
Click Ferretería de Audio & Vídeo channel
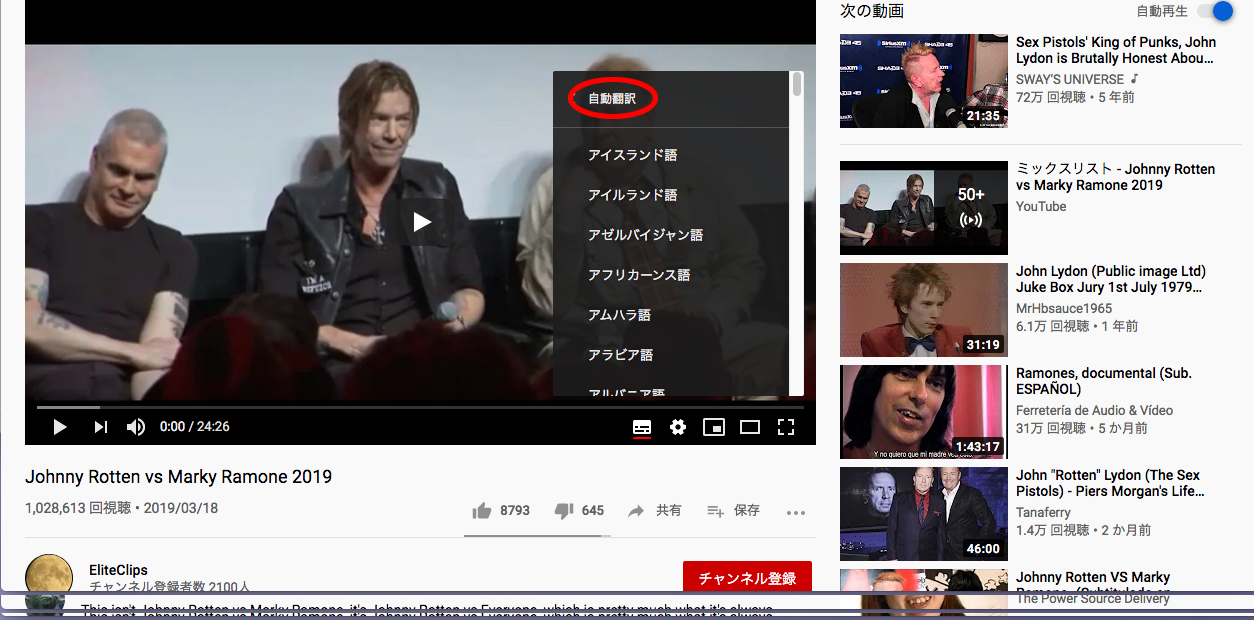[1094, 410]
